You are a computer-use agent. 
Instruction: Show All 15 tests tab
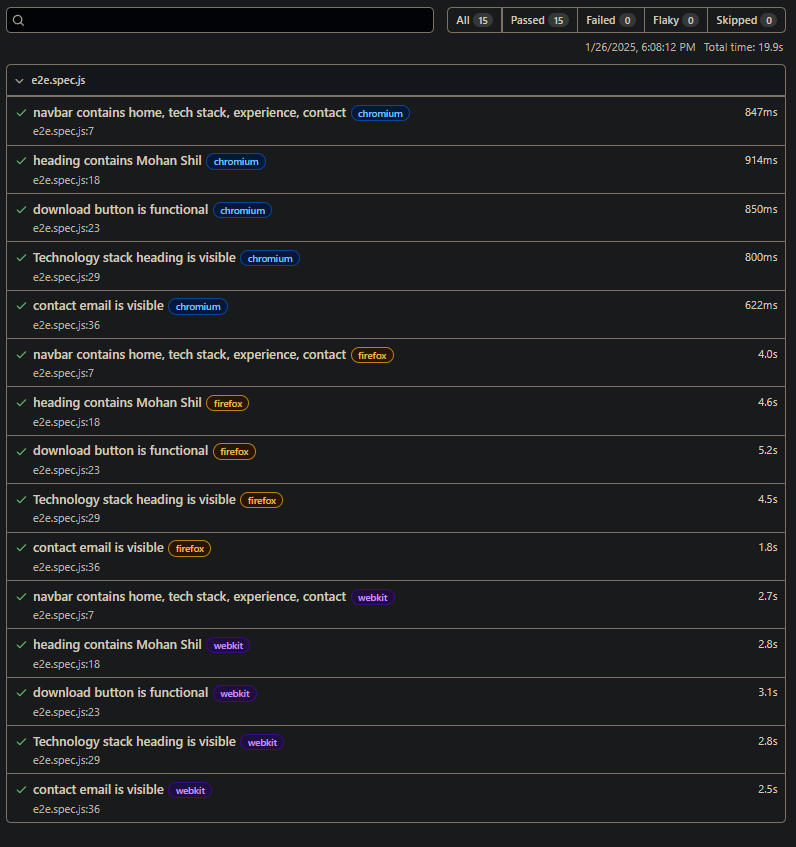[x=474, y=21]
